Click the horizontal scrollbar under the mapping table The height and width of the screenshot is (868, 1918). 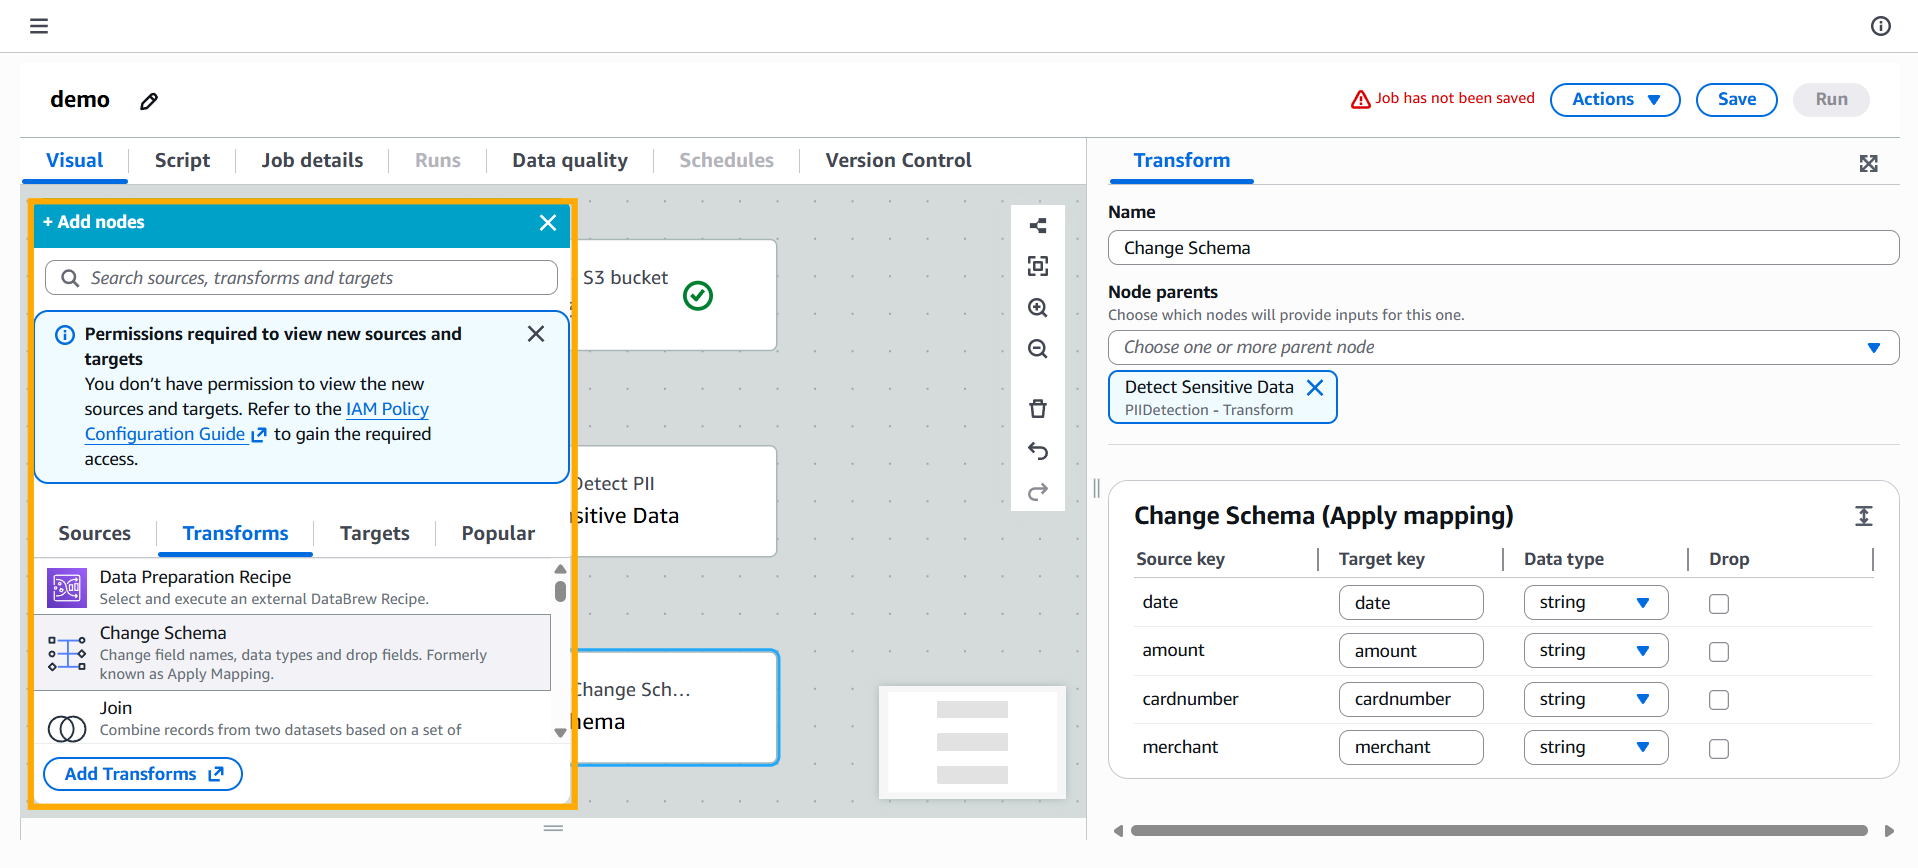coord(1499,831)
